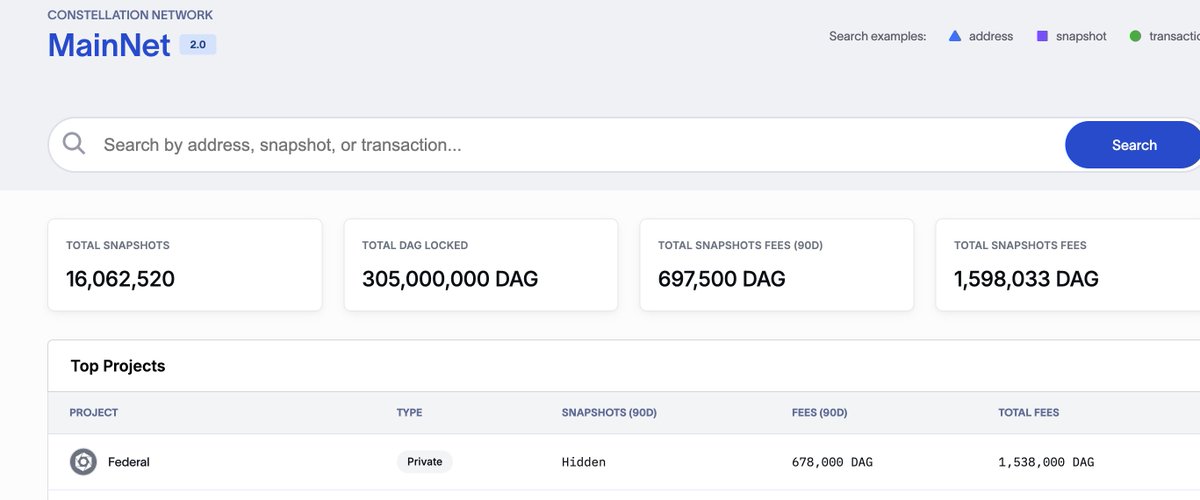1200x500 pixels.
Task: Click the TOTAL FEES column header
Action: pos(1029,412)
